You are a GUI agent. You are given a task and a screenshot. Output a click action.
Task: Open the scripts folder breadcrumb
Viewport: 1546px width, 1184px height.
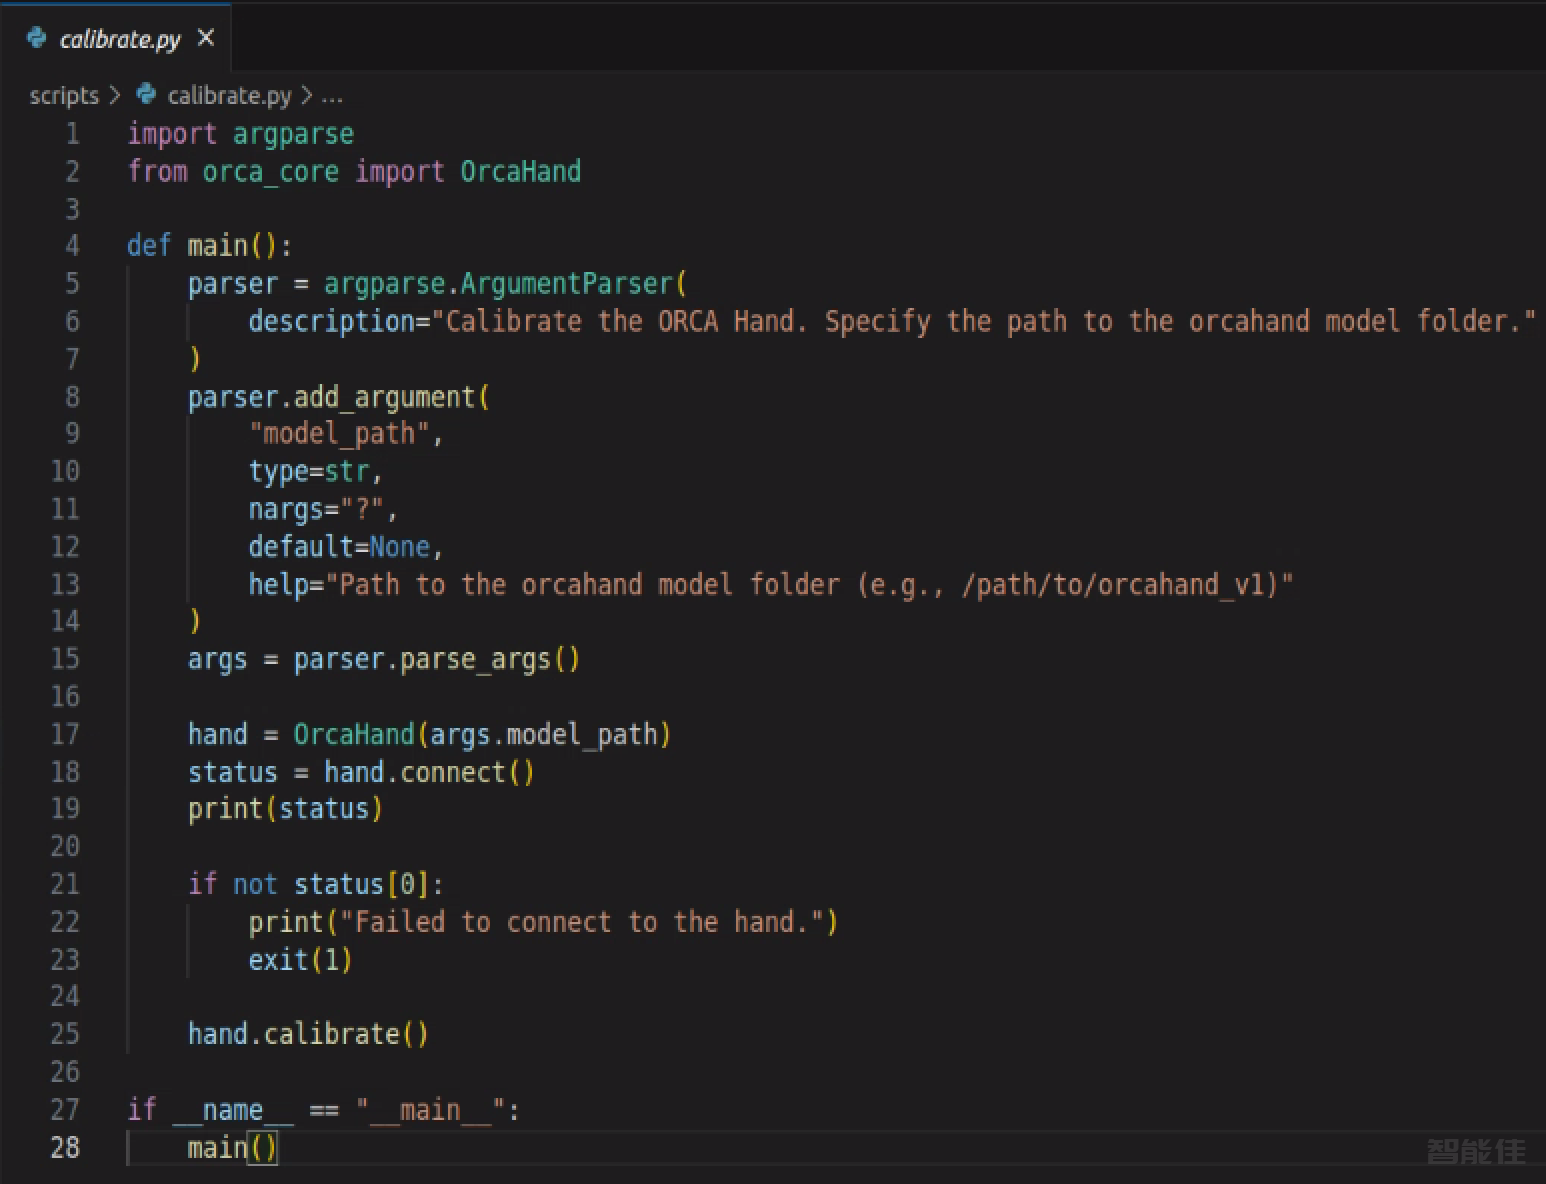click(64, 96)
